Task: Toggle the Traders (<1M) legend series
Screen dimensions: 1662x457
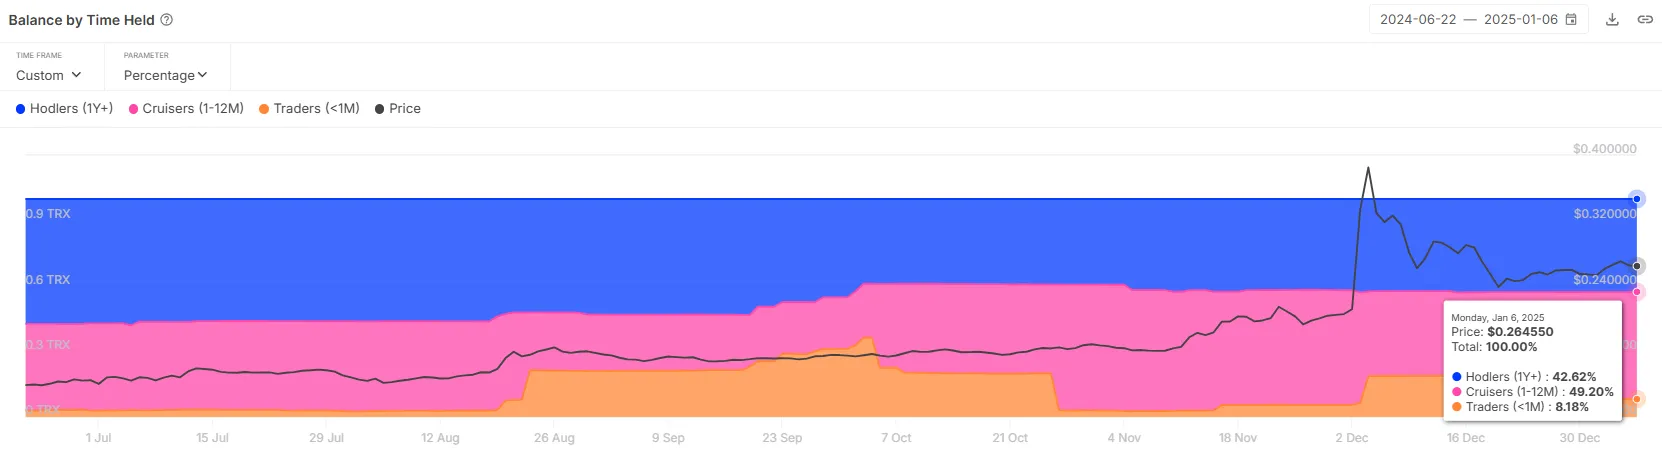Action: tap(309, 108)
